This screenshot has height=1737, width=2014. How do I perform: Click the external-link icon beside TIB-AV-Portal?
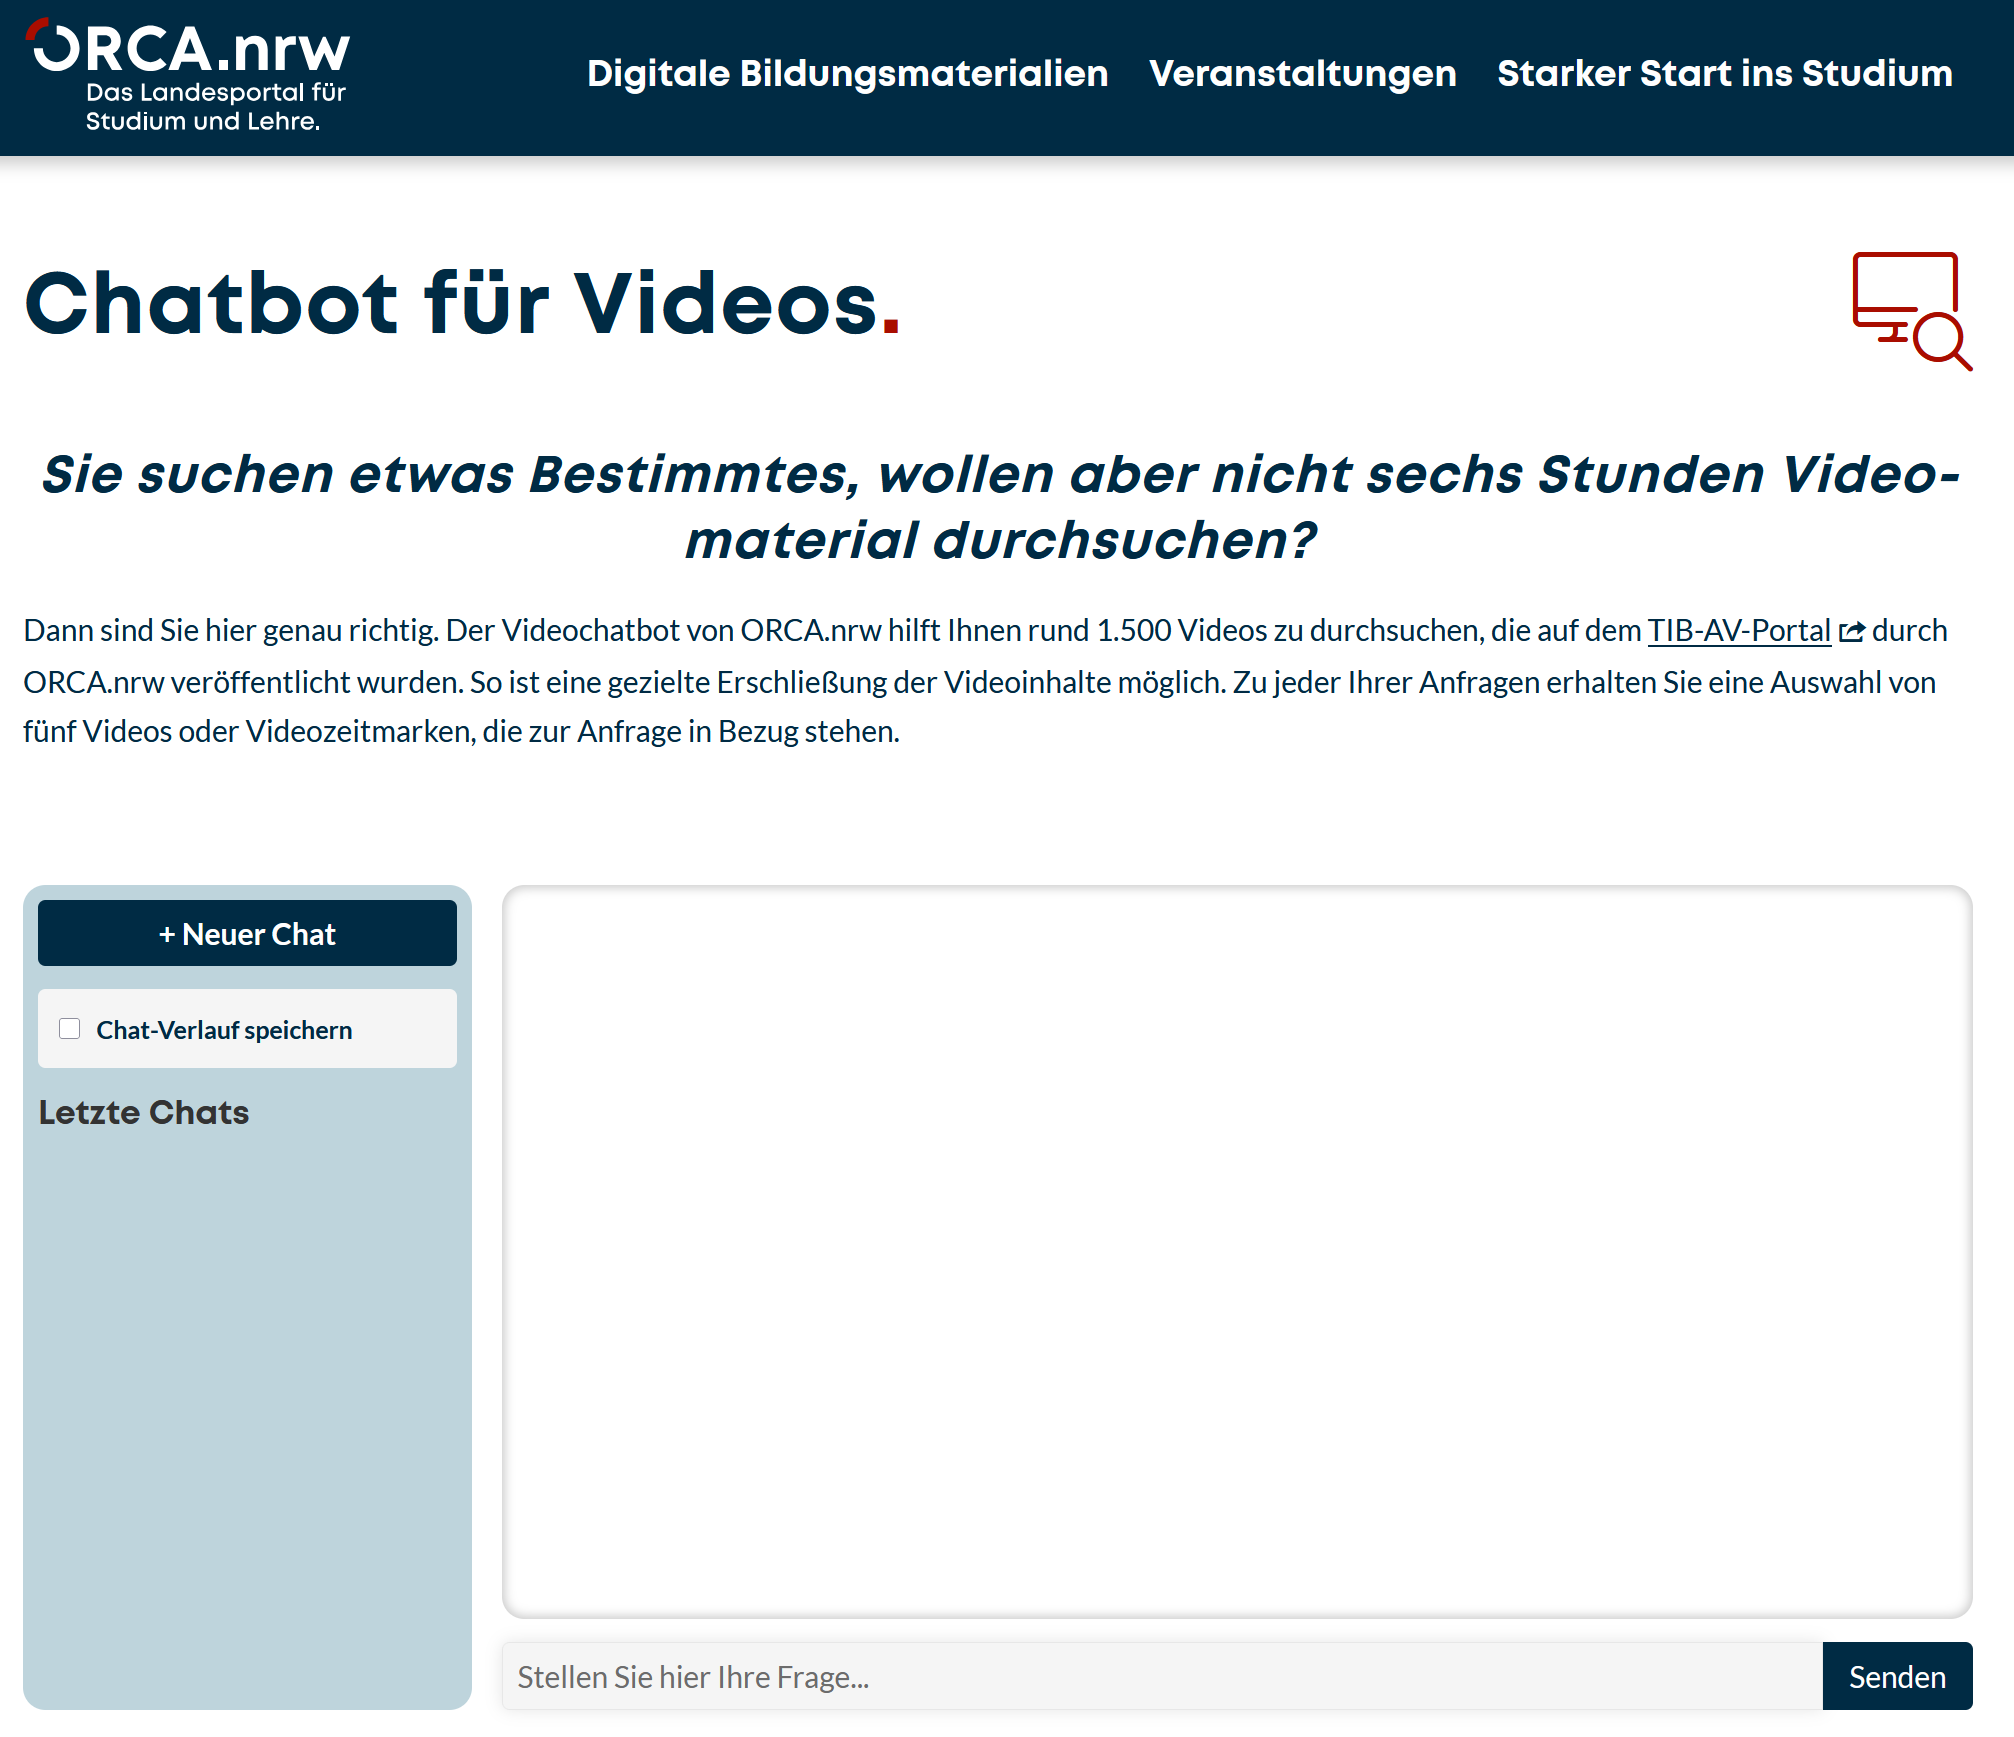click(x=1851, y=630)
